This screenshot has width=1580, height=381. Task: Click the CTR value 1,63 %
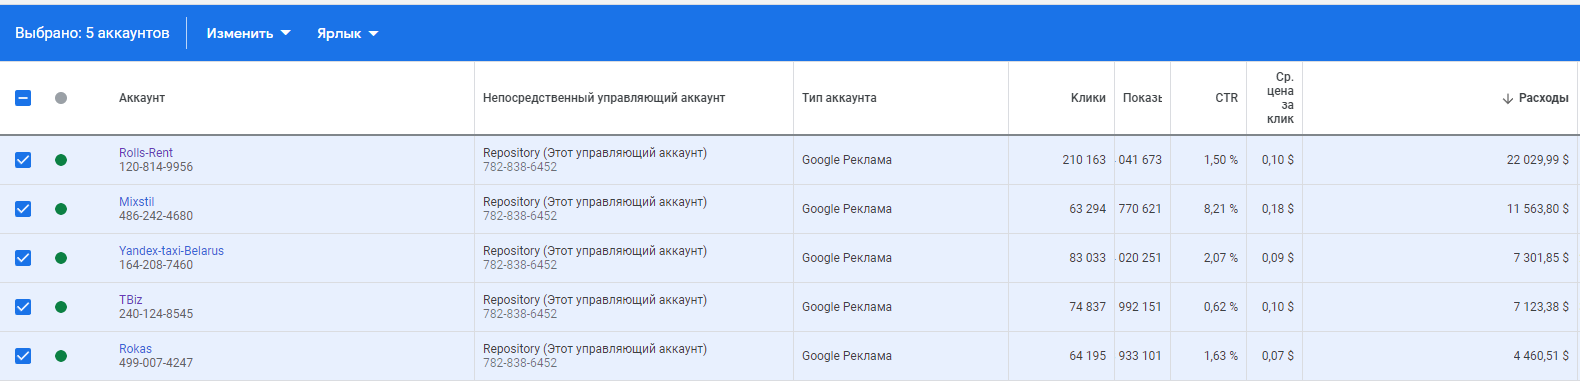(1221, 356)
